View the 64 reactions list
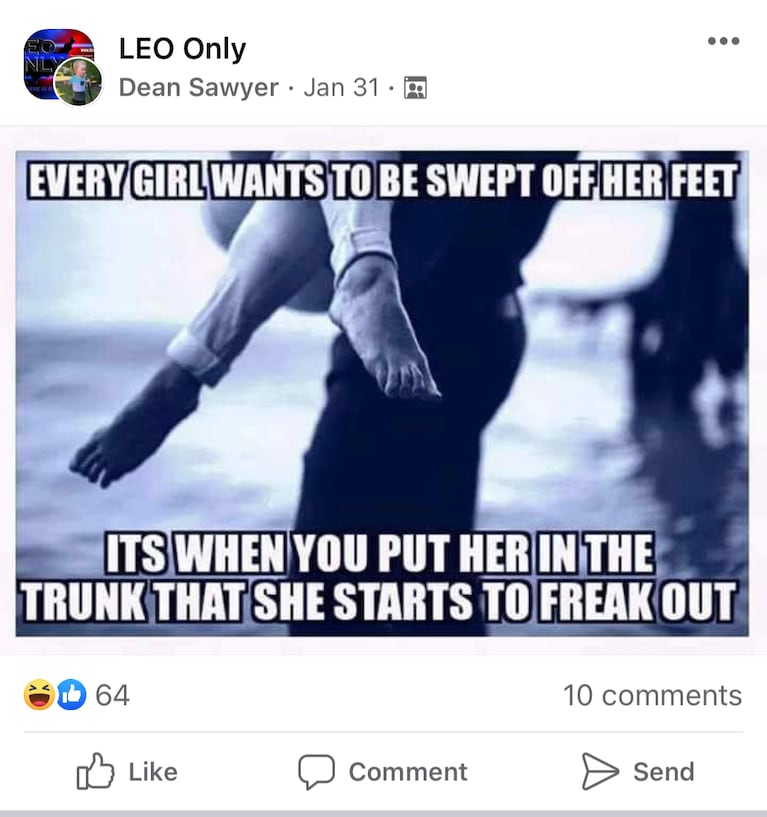Image resolution: width=767 pixels, height=817 pixels. (113, 695)
